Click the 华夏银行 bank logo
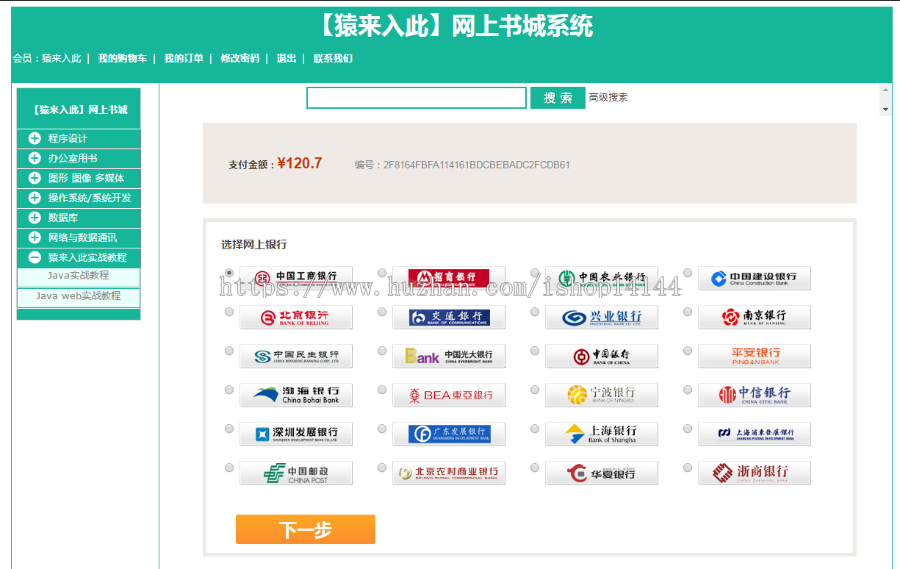Screen dimensions: 900x569 [x=602, y=473]
